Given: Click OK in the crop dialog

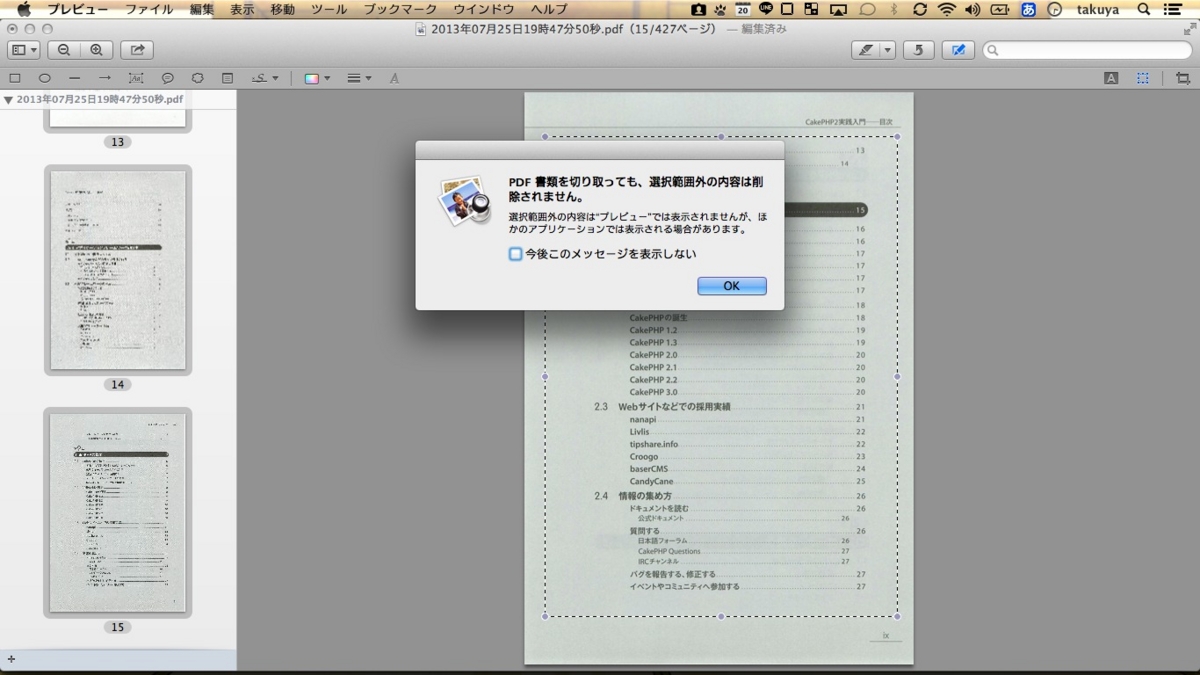Looking at the screenshot, I should click(732, 286).
